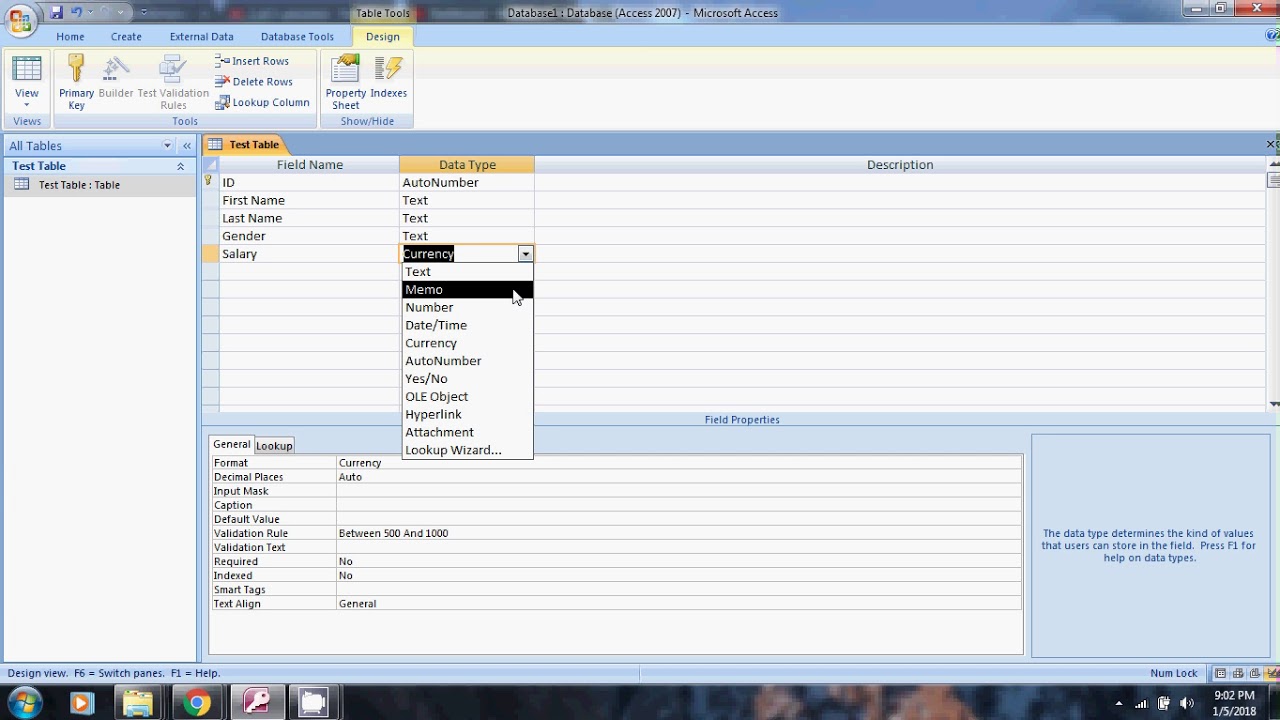Click the Last Name field cell
This screenshot has width=1280, height=720.
309,219
